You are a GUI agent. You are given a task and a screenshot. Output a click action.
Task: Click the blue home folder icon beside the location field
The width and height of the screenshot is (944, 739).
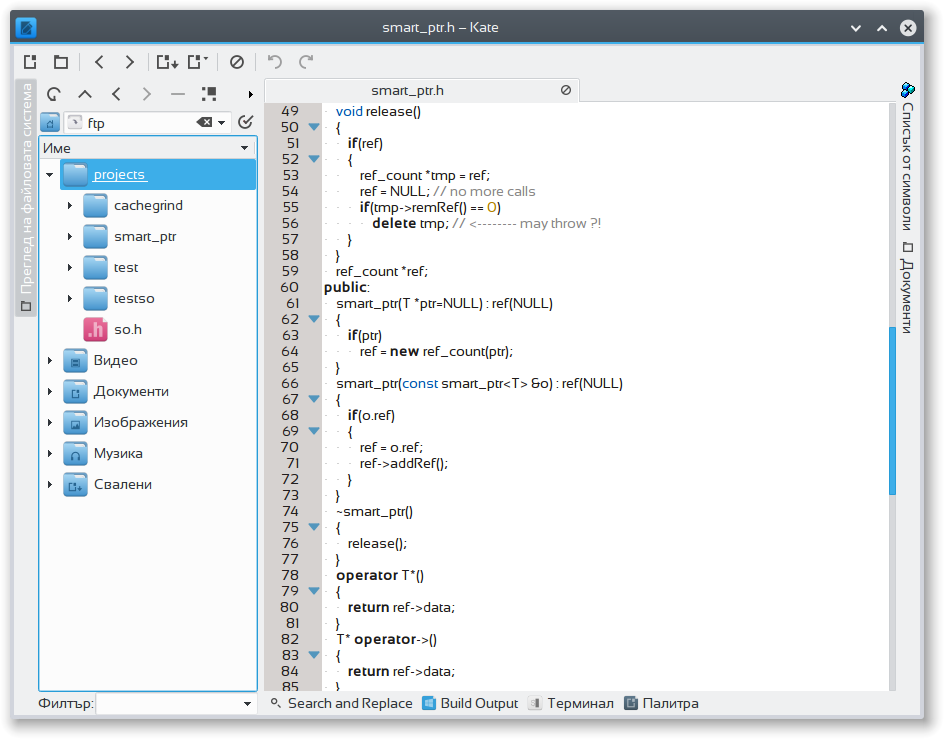click(50, 123)
